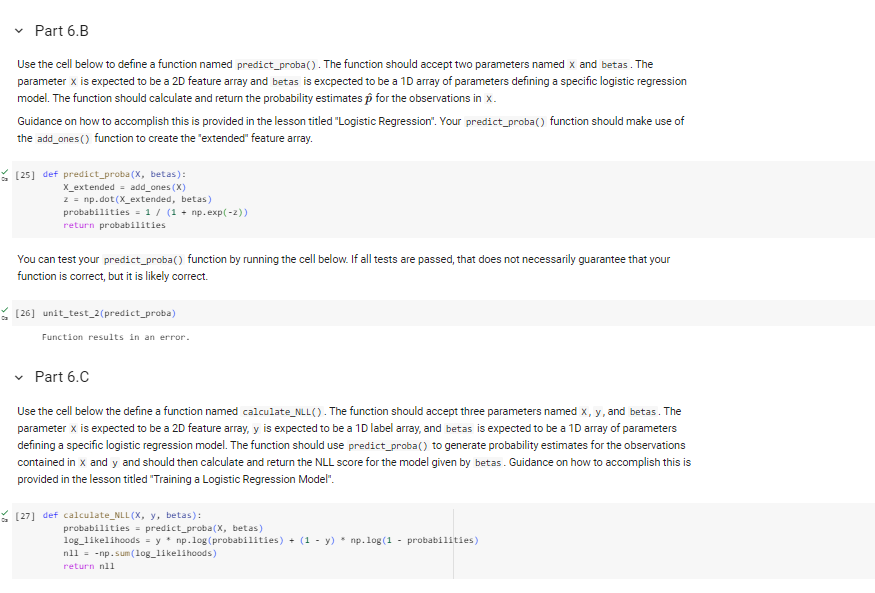Click the [26] execution counter beside unit_test_2
Image resolution: width=875 pixels, height=593 pixels.
click(x=26, y=312)
